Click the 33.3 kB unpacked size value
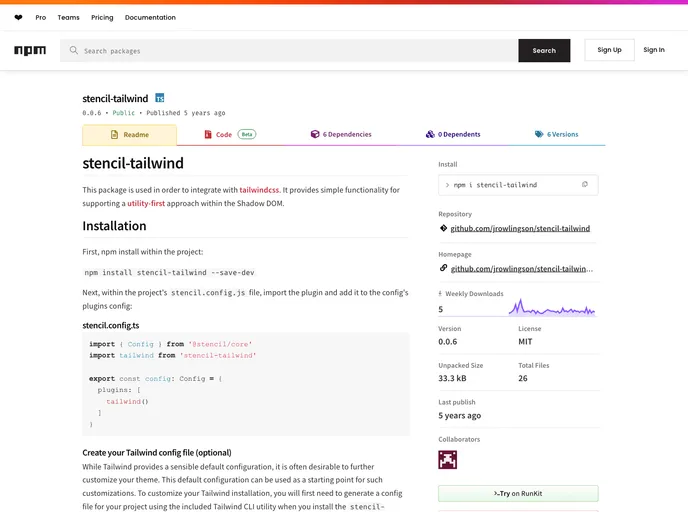Screen dimensions: 688x512 tap(452, 378)
